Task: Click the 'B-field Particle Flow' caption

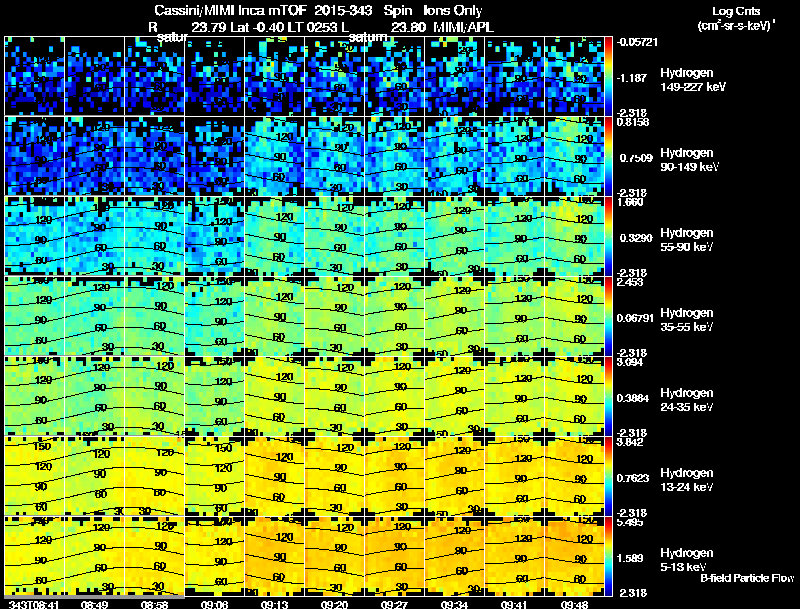Action: [x=747, y=578]
